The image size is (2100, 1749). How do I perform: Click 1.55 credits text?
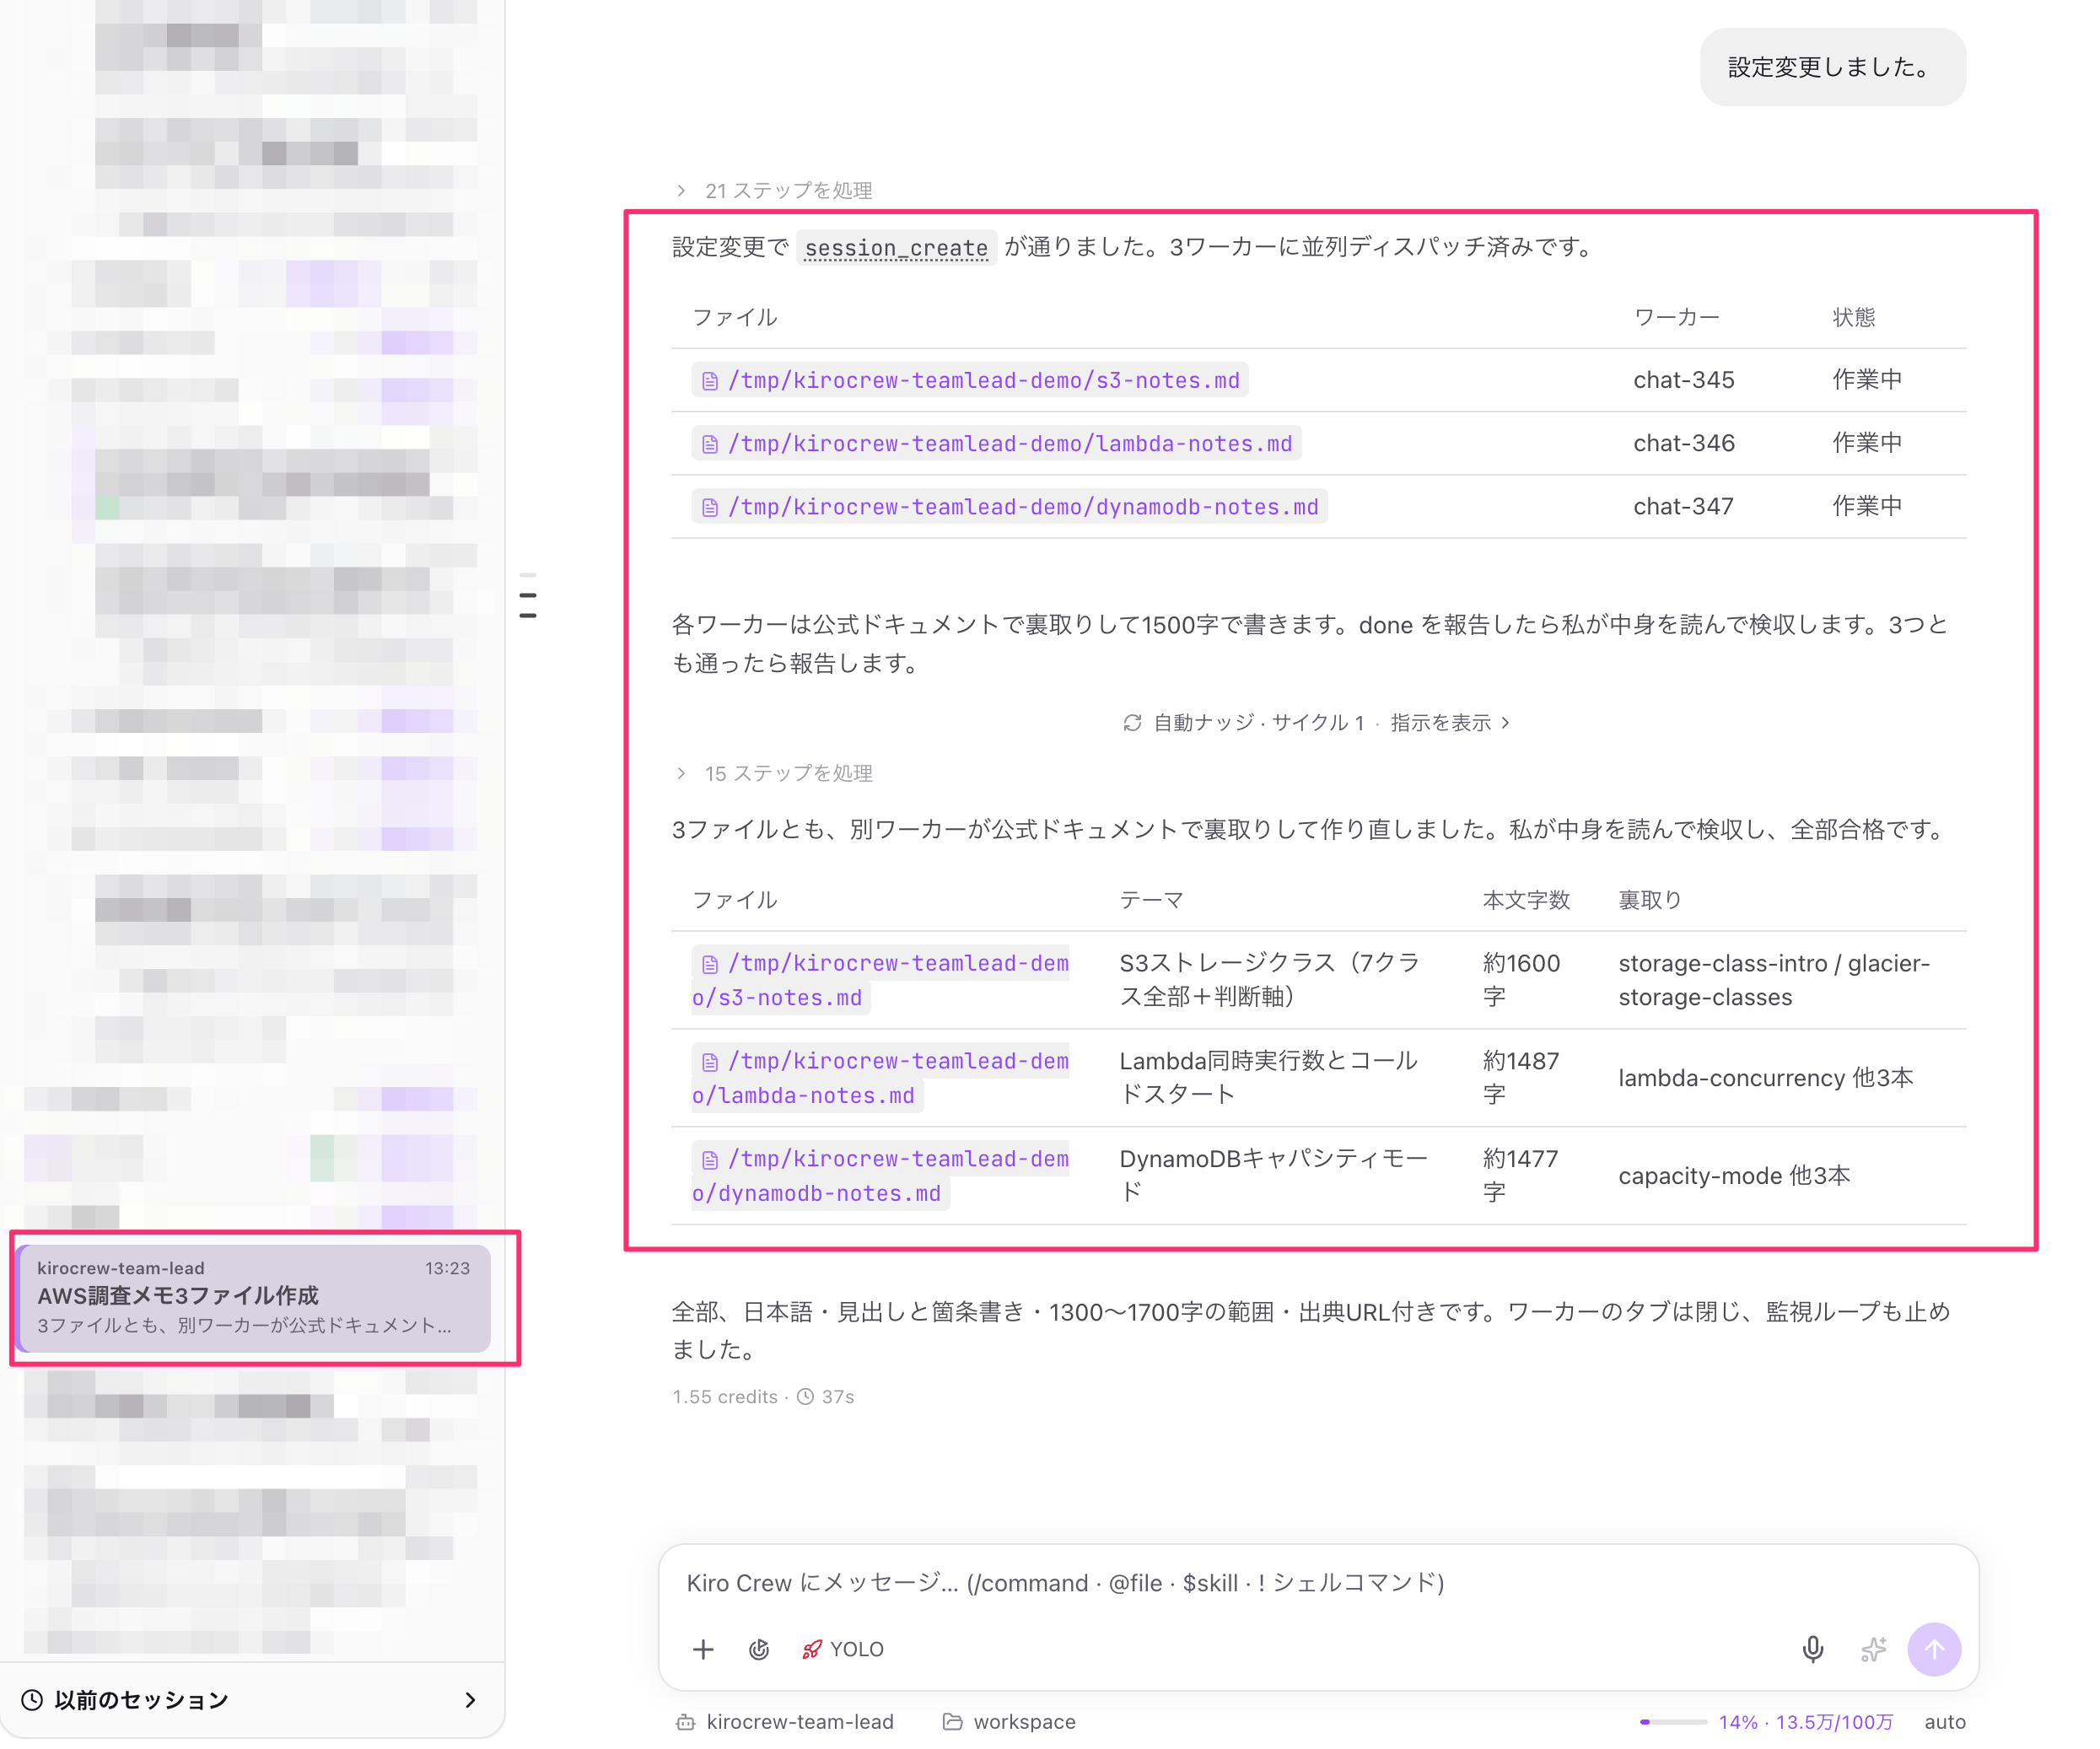coord(724,1396)
